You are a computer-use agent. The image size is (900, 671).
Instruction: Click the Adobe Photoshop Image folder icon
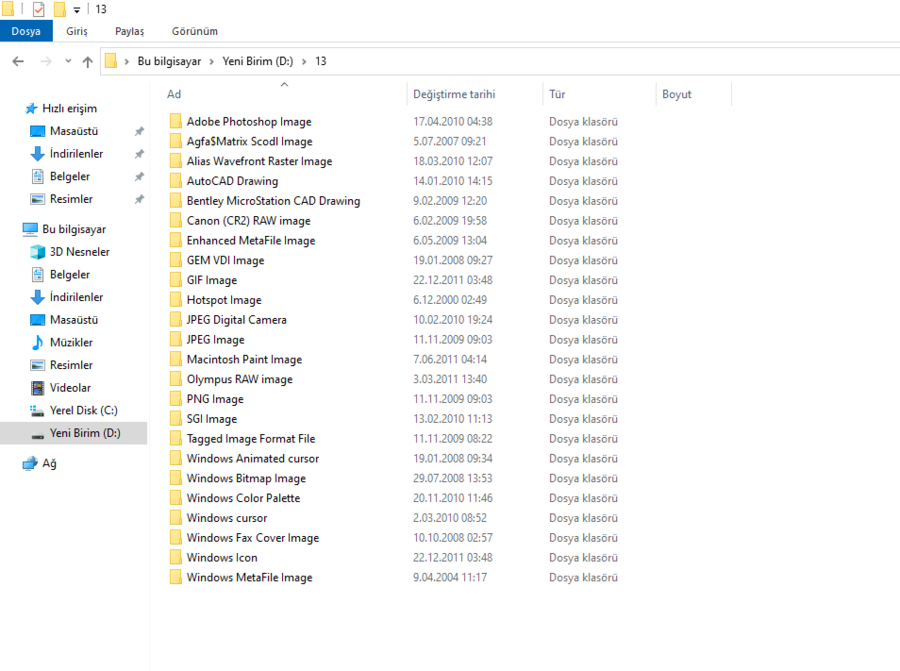point(176,121)
